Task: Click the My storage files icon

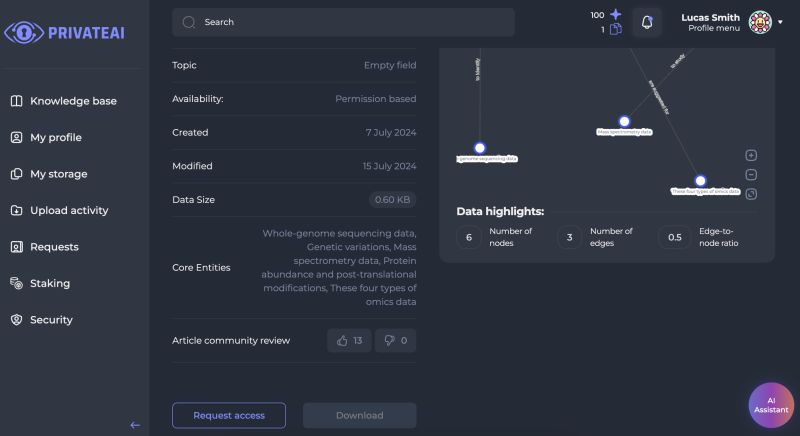Action: 16,174
